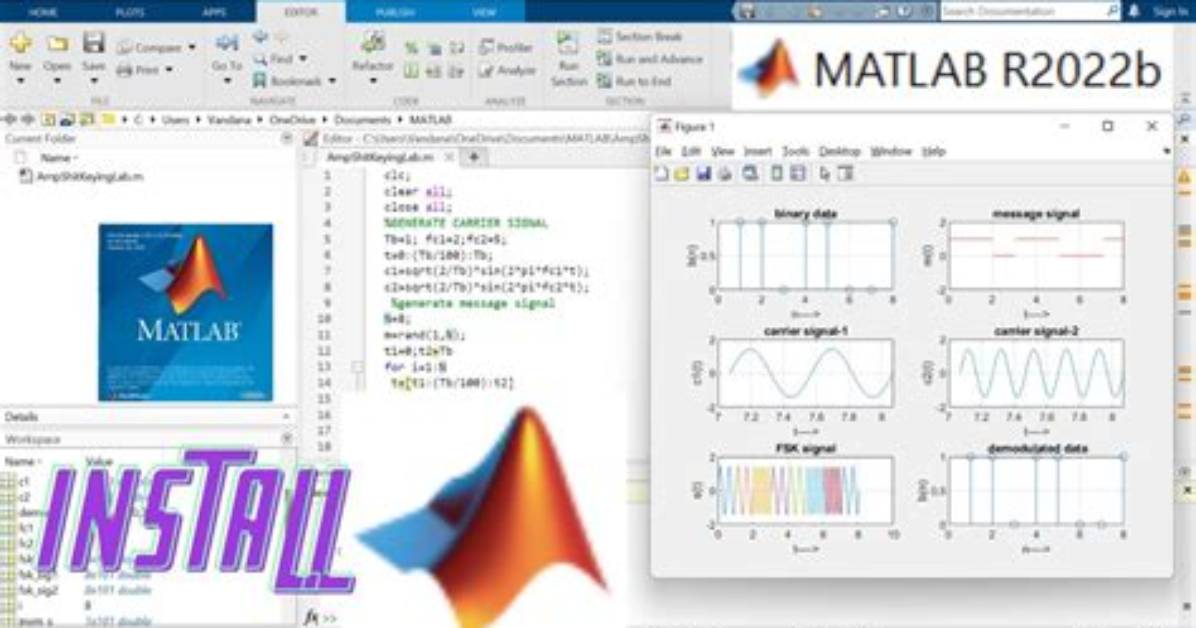Click the Run Section icon

coord(567,43)
